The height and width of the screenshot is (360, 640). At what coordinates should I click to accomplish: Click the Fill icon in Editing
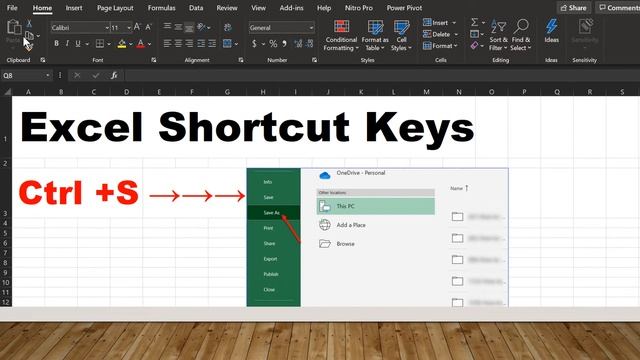click(x=474, y=34)
